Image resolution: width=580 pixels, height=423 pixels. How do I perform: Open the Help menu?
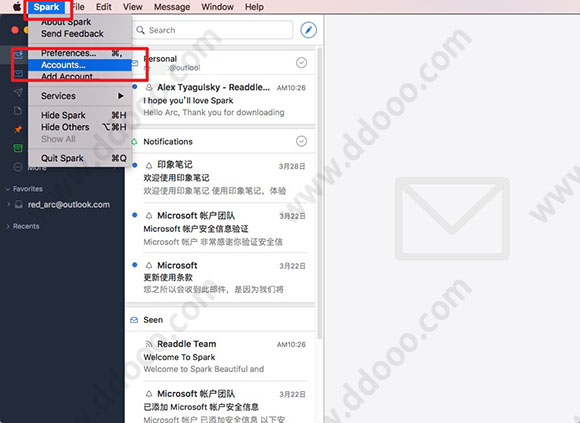coord(254,7)
